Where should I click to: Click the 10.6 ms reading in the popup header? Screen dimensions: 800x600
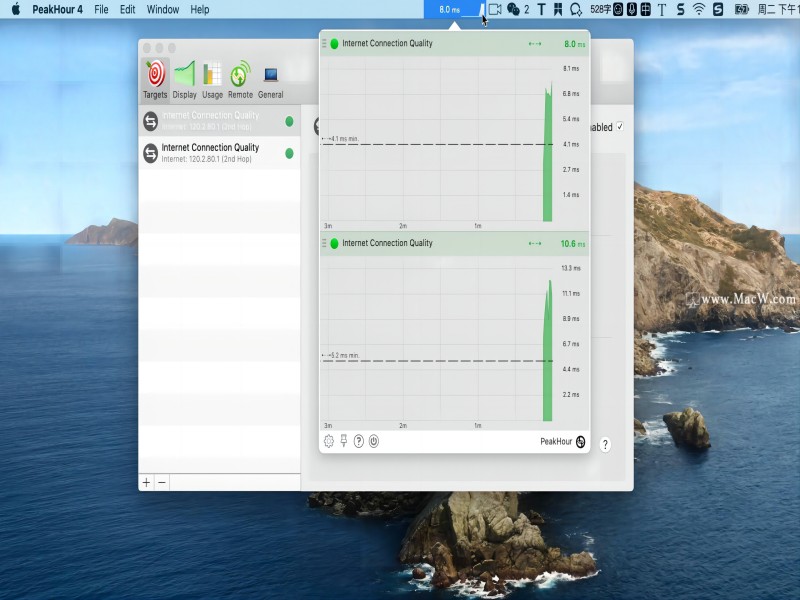573,243
